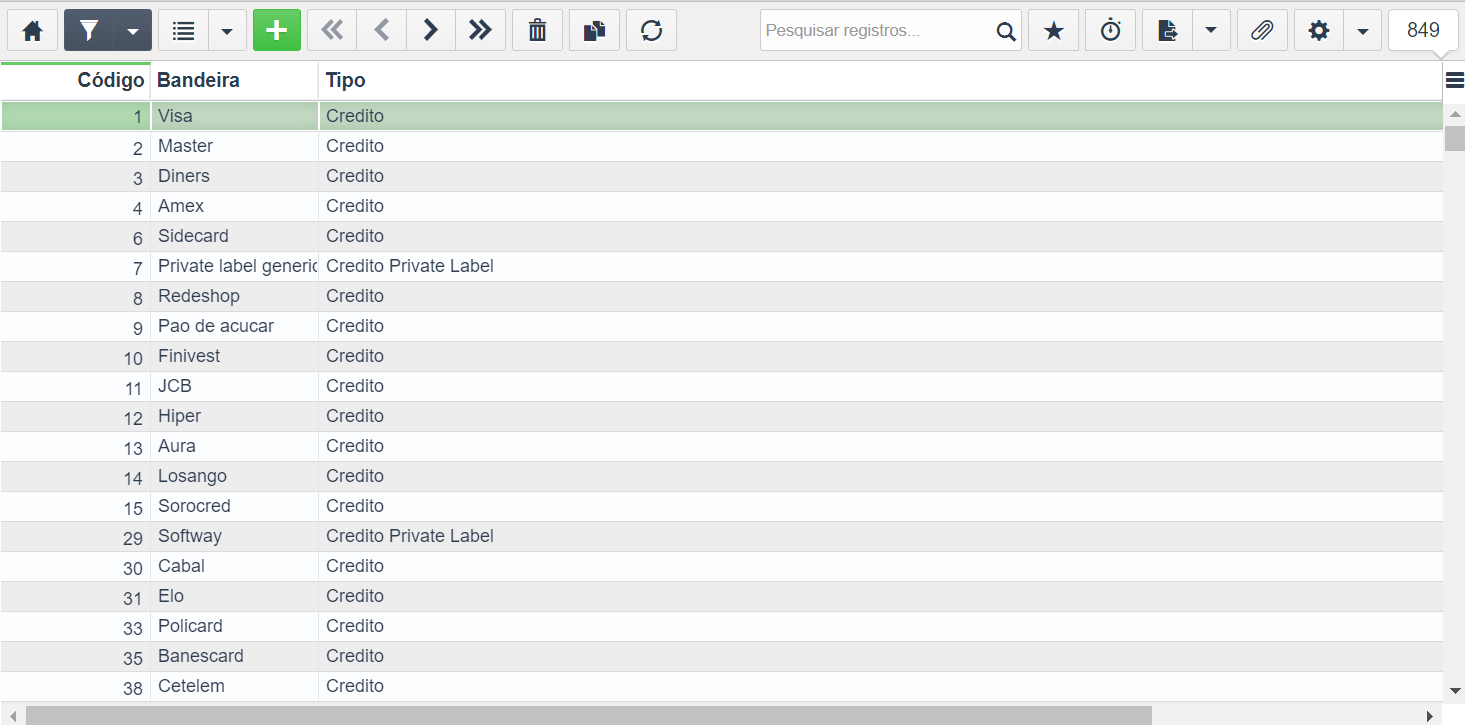The width and height of the screenshot is (1465, 725).
Task: Sort by the Tipo column header
Action: click(x=880, y=81)
